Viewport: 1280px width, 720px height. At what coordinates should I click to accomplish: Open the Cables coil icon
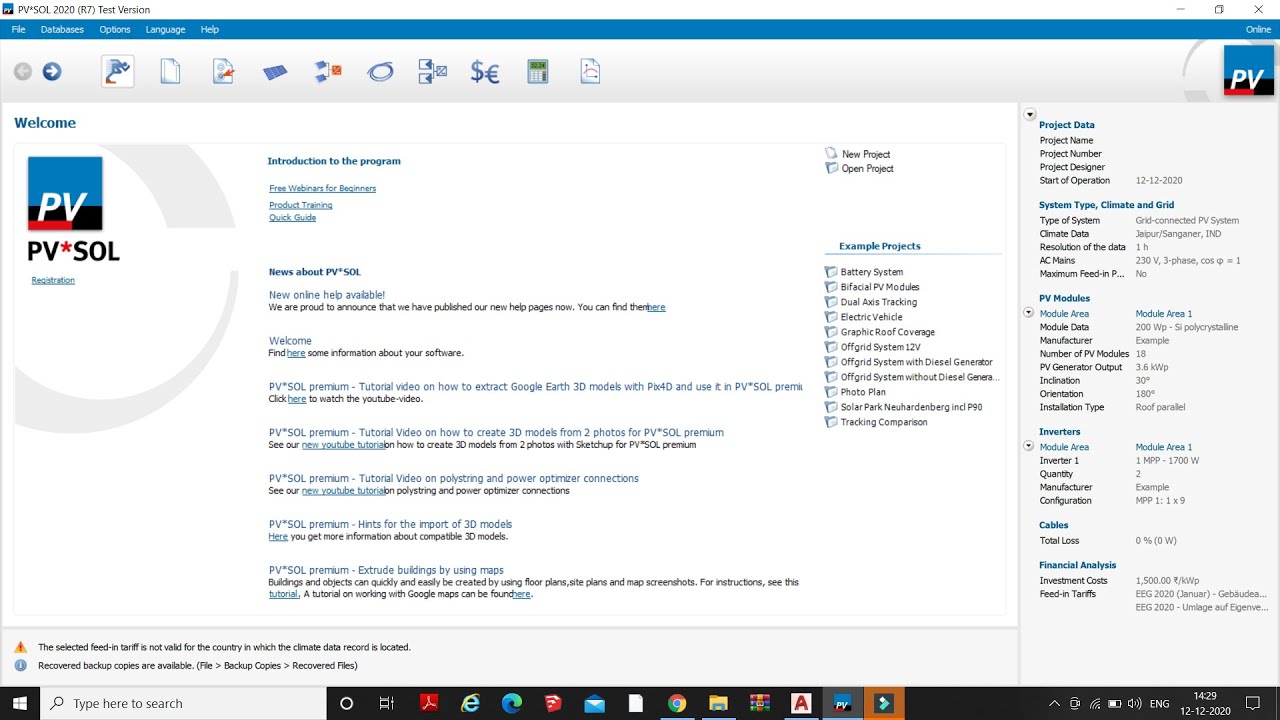380,72
